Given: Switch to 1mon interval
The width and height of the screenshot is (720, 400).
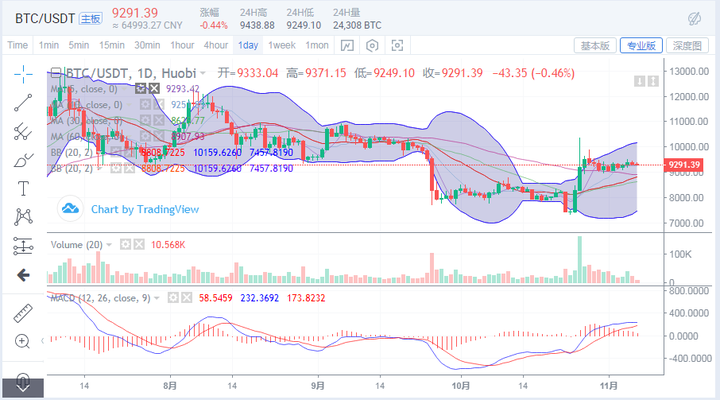Looking at the screenshot, I should click(317, 45).
